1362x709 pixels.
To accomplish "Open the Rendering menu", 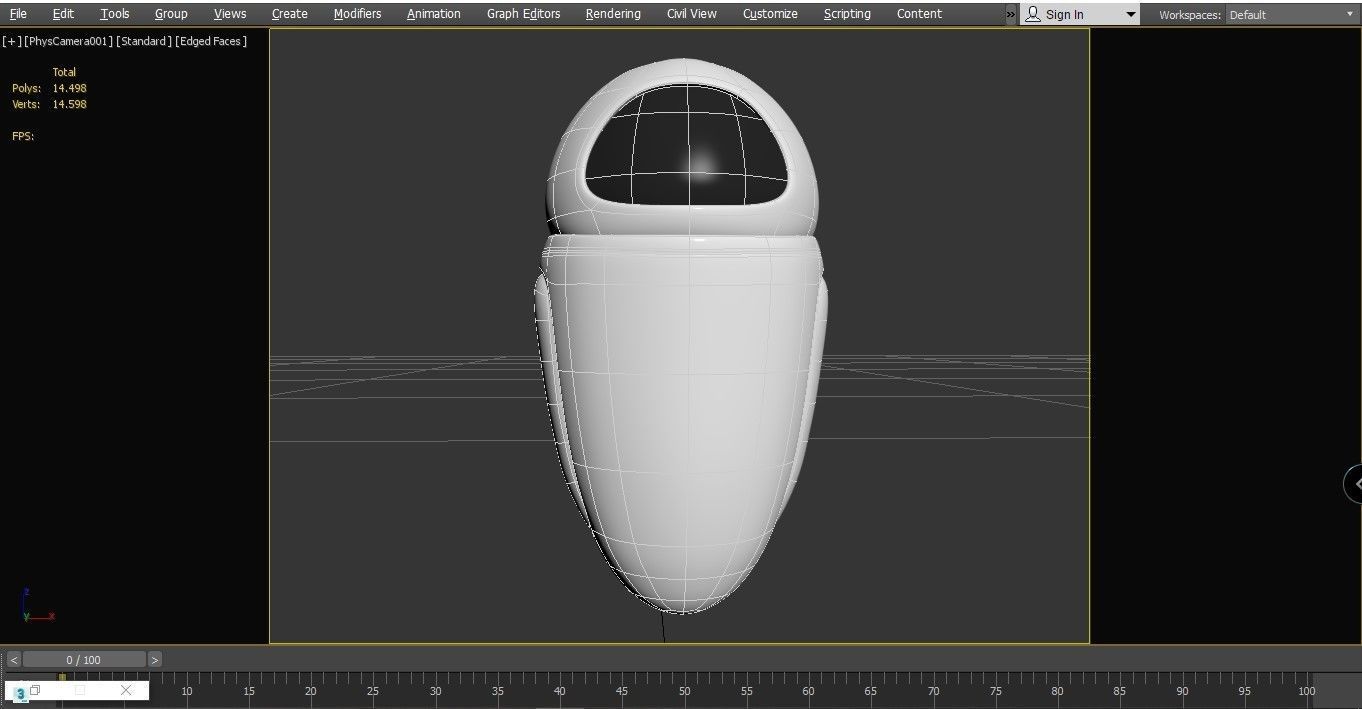I will pyautogui.click(x=613, y=14).
